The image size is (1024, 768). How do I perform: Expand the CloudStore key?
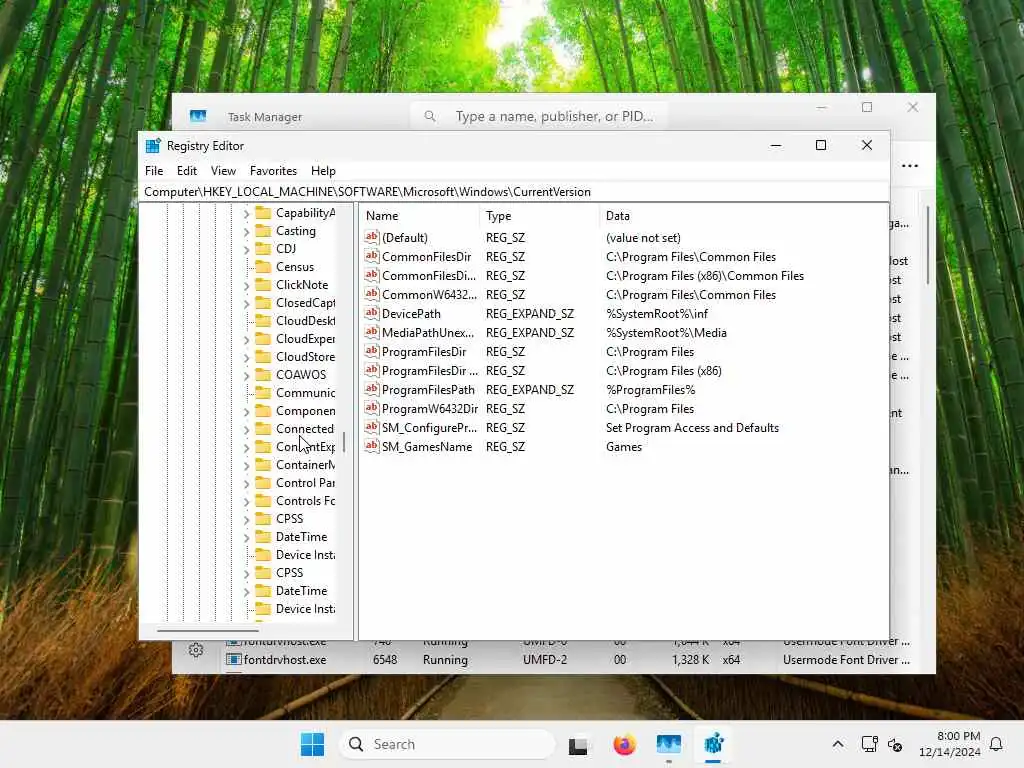[x=246, y=357]
